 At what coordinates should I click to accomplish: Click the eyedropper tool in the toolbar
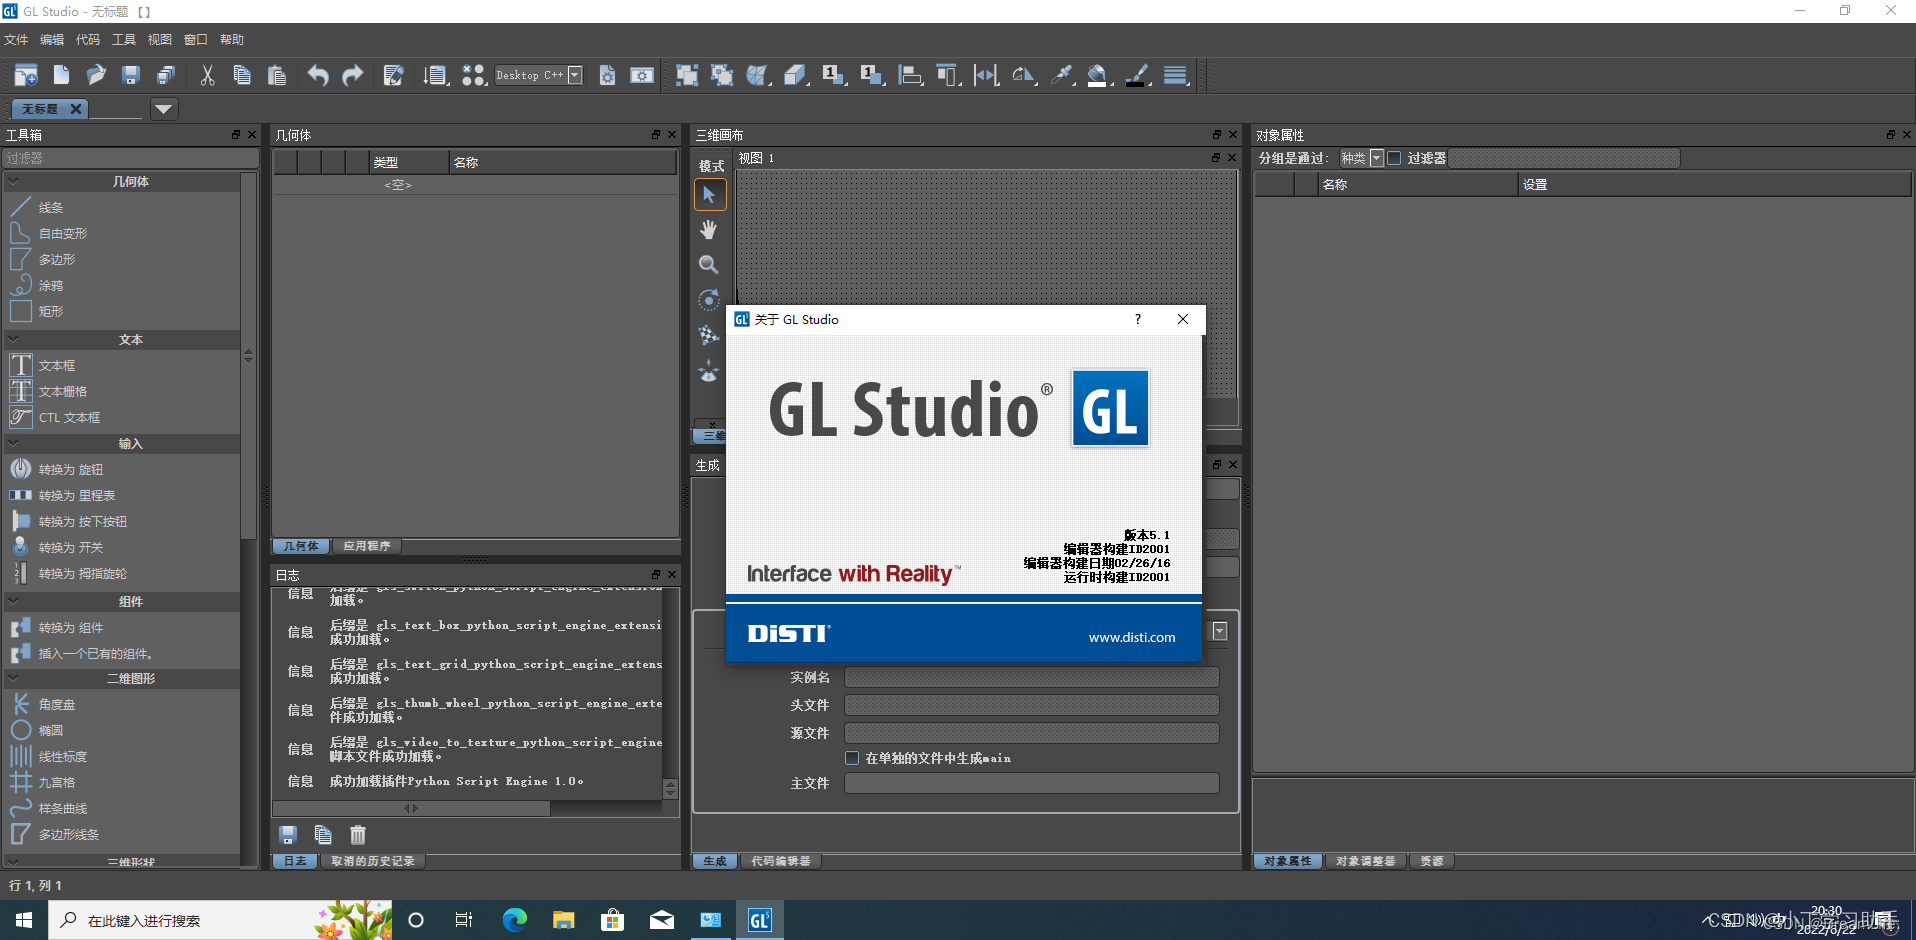tap(1062, 74)
